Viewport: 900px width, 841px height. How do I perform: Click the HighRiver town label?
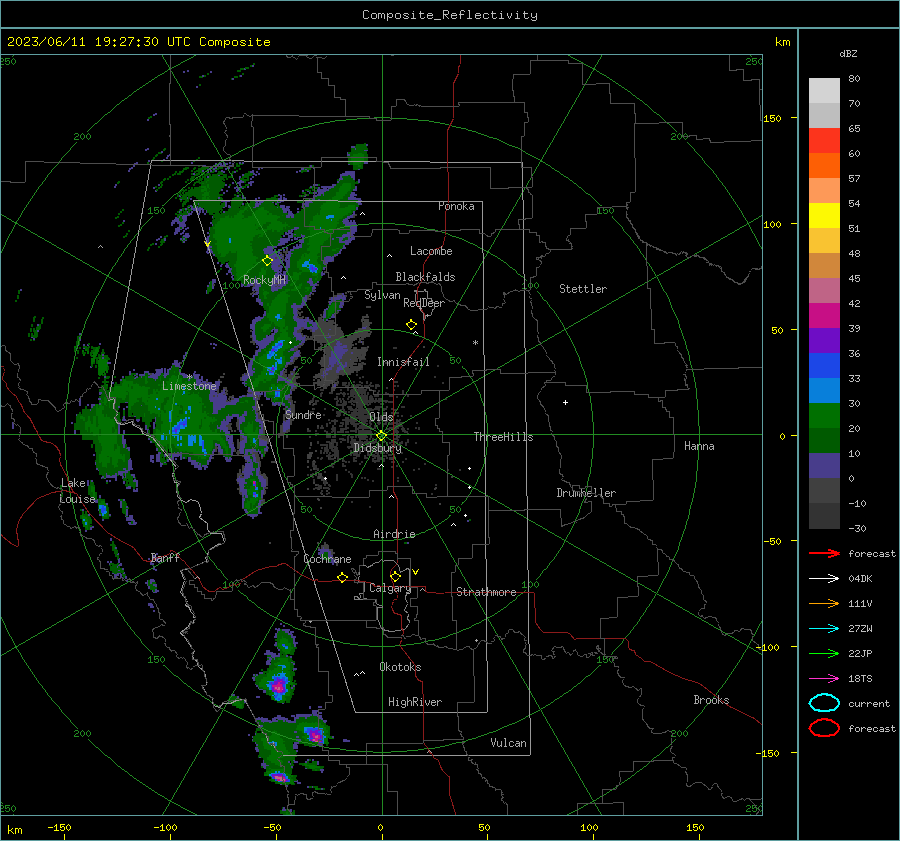point(415,702)
